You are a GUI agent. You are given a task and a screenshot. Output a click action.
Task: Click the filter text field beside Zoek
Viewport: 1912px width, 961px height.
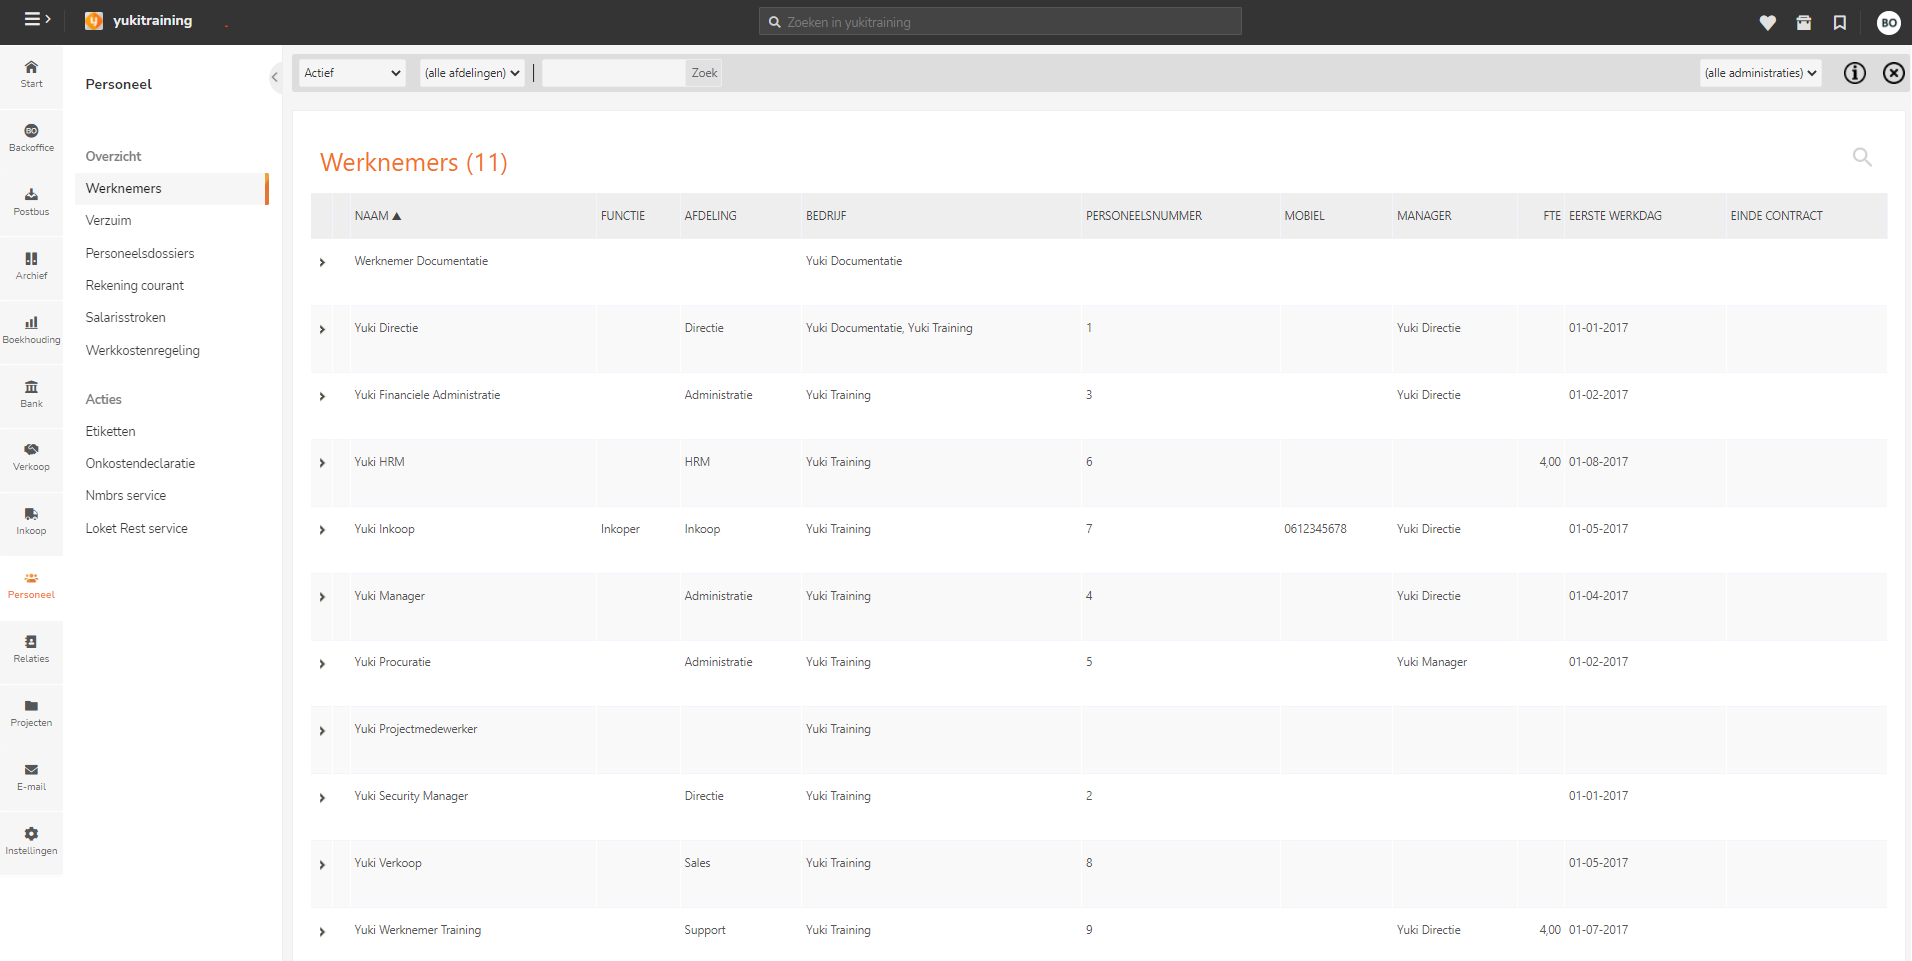point(613,73)
